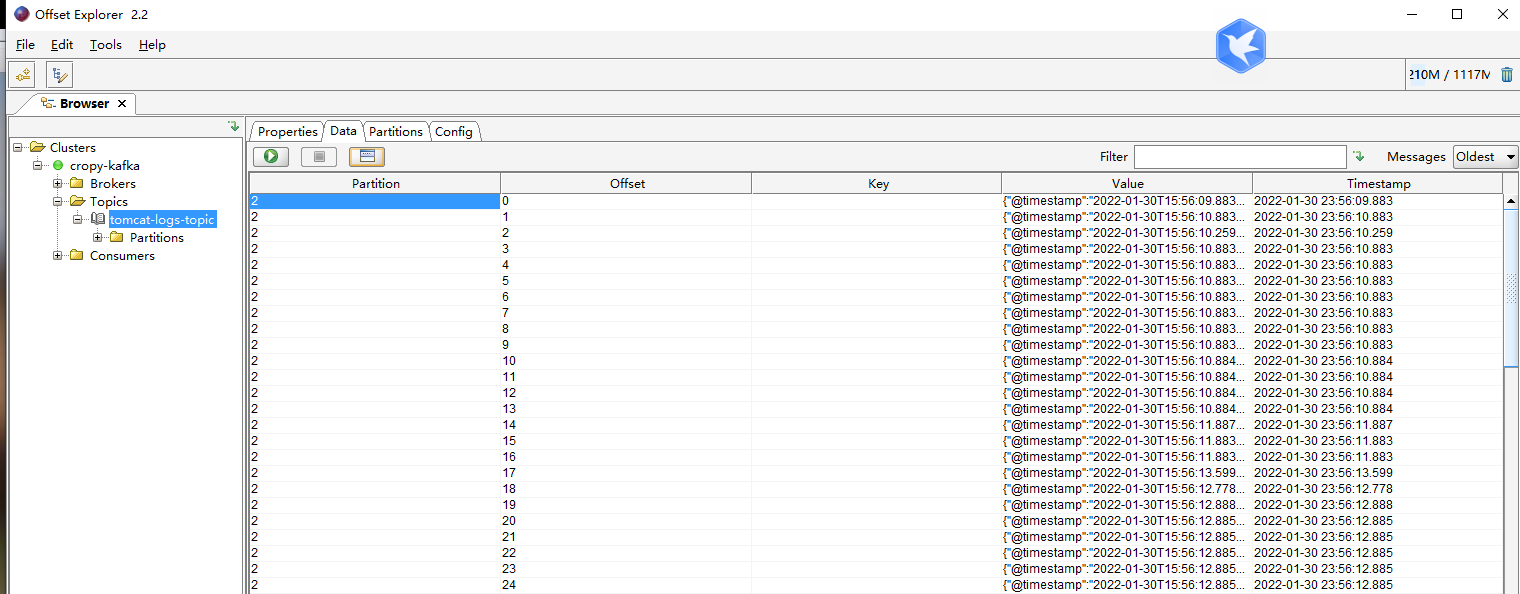The image size is (1520, 594).
Task: Click the Offset cell showing 15
Action: [627, 441]
